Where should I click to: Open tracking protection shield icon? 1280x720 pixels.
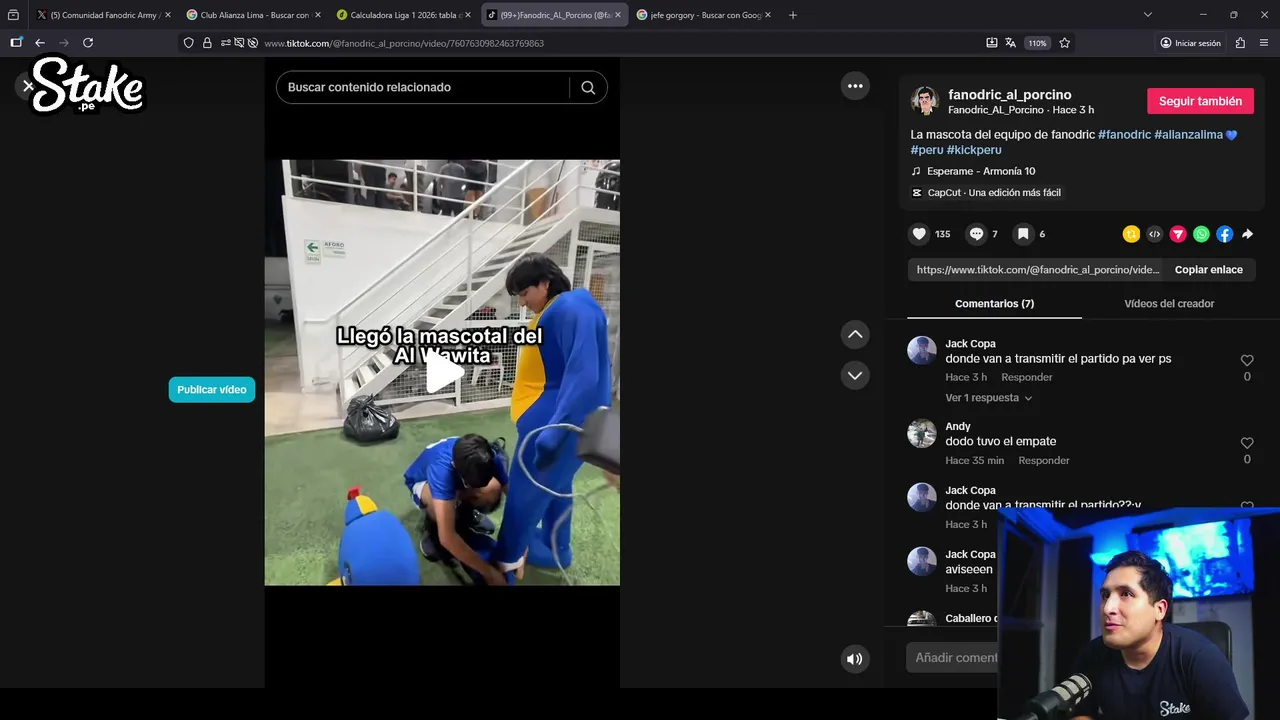[x=188, y=43]
